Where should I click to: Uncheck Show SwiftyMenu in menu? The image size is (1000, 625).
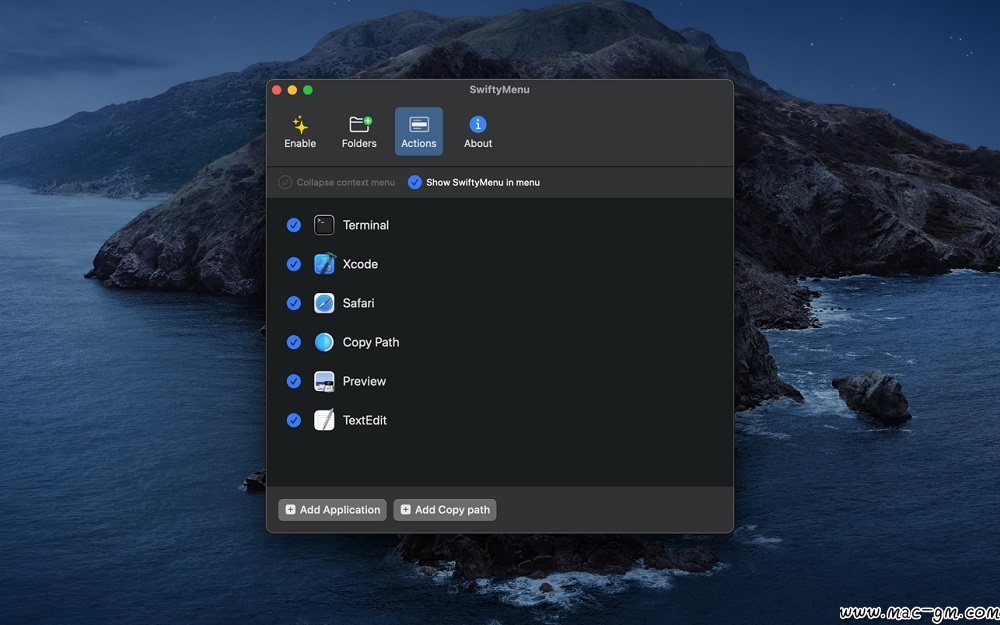(x=415, y=182)
